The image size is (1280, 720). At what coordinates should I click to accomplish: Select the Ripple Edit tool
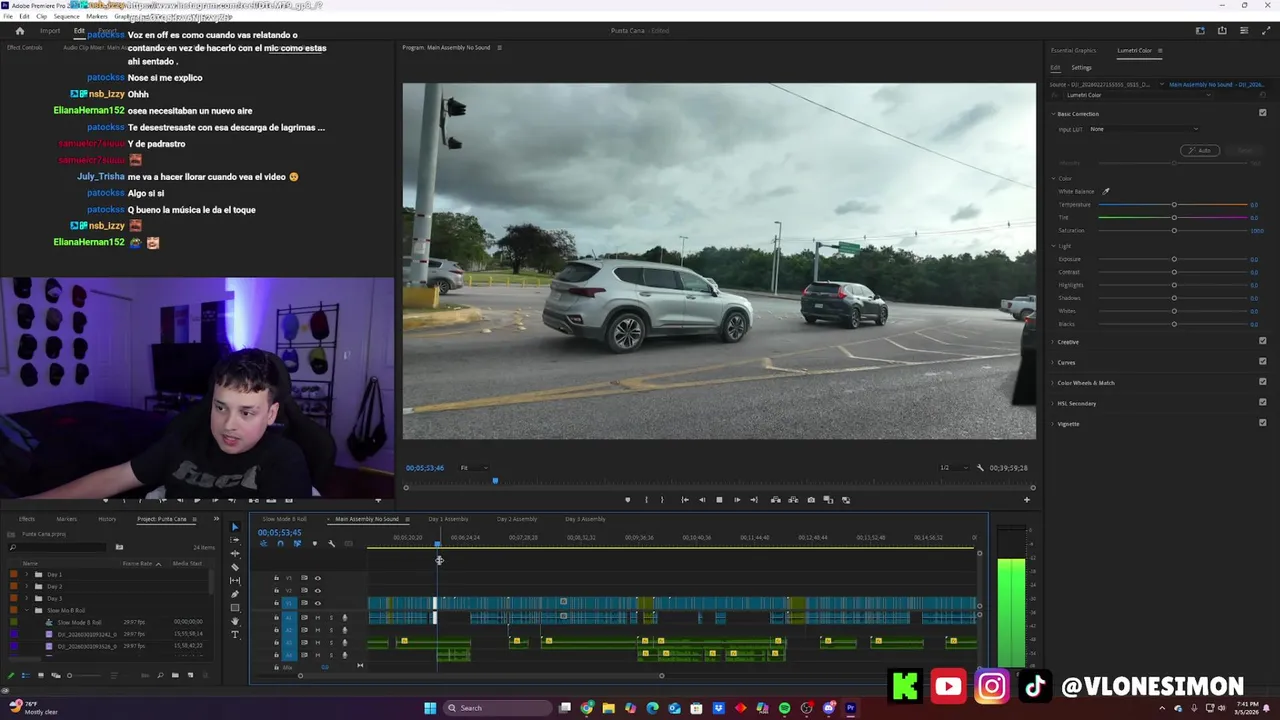click(235, 554)
